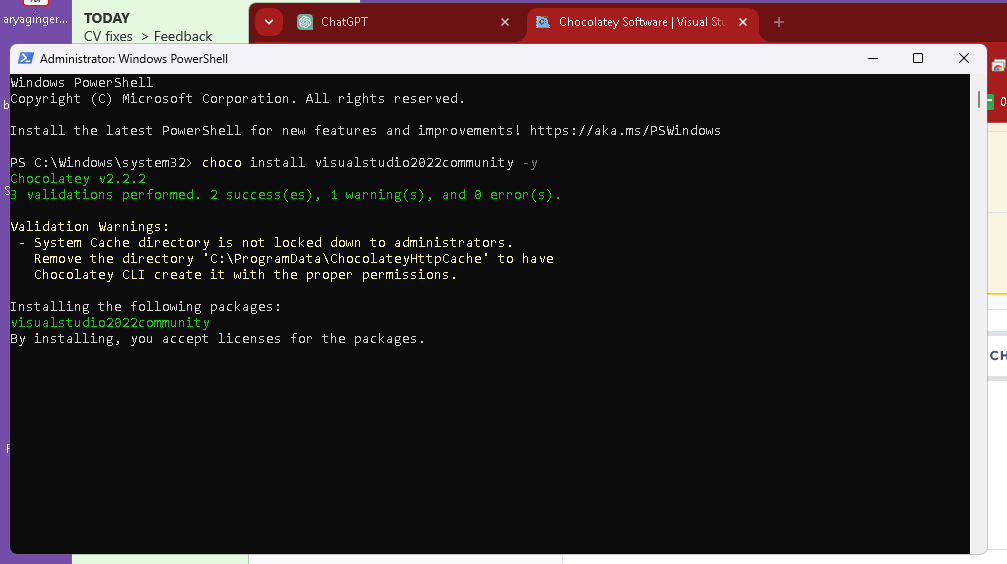Close the ChatGPT browser tab
The height and width of the screenshot is (564, 1007).
[505, 22]
